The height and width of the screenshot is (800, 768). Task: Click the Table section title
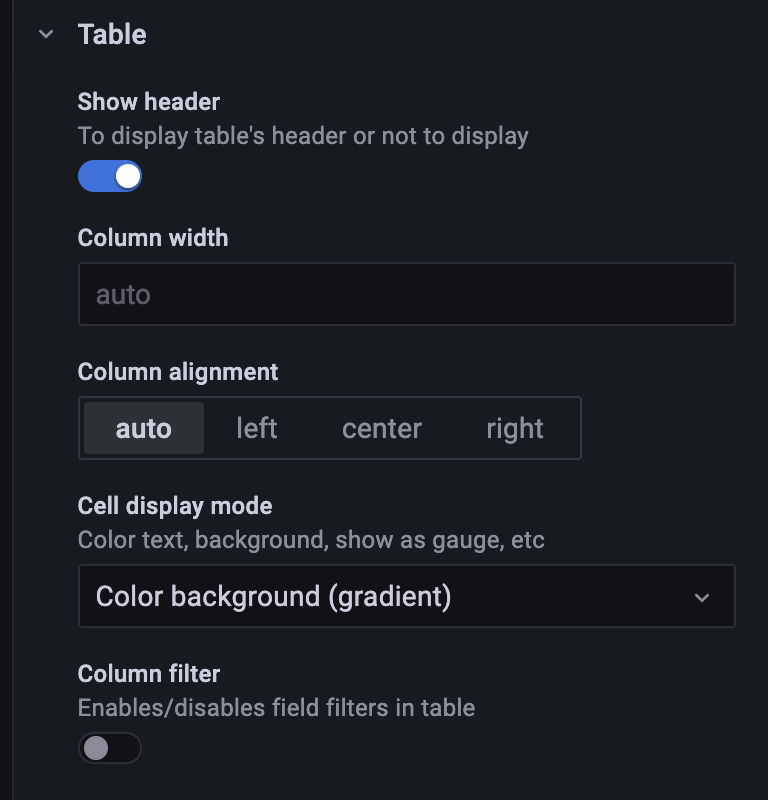112,35
